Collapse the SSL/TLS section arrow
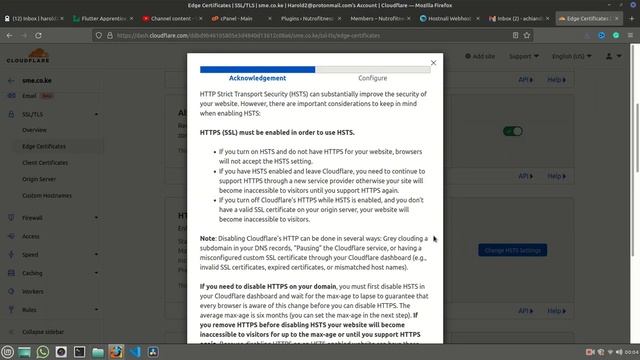 [96, 114]
